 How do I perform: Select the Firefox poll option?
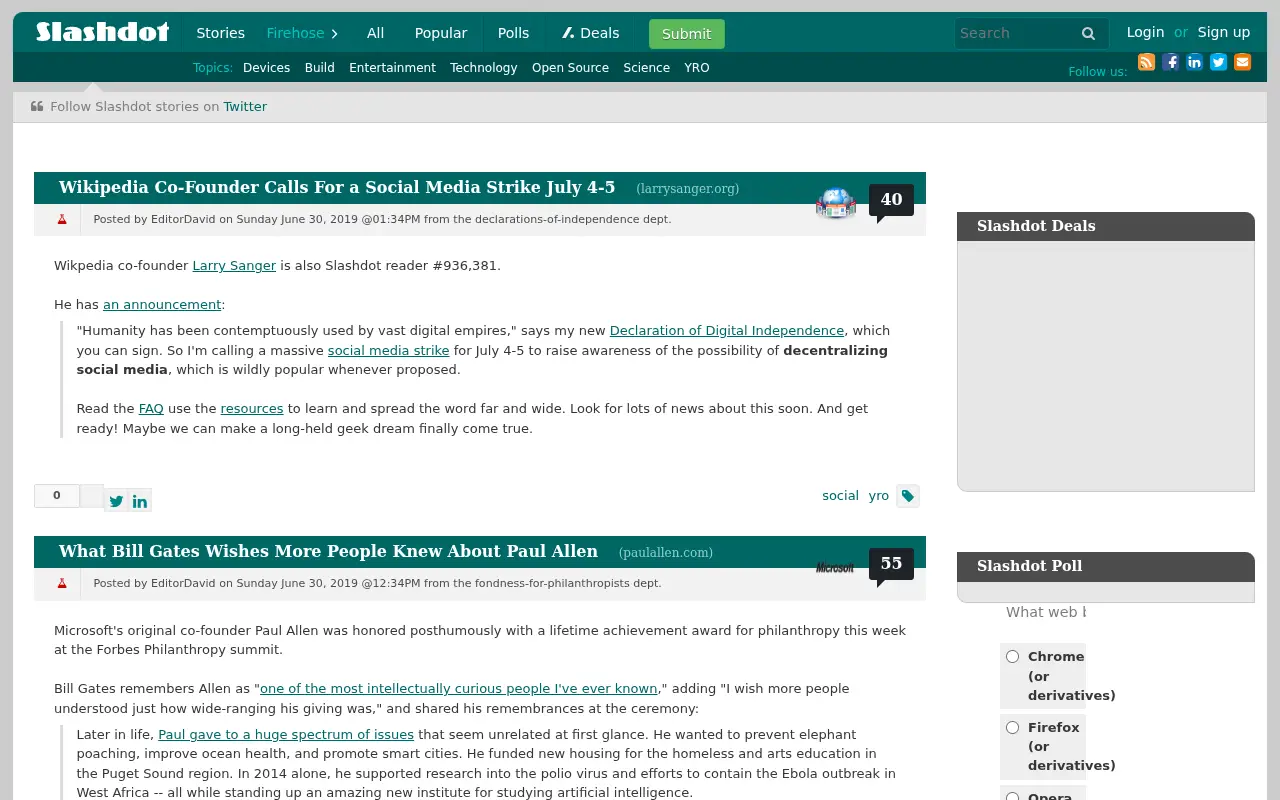click(1012, 727)
